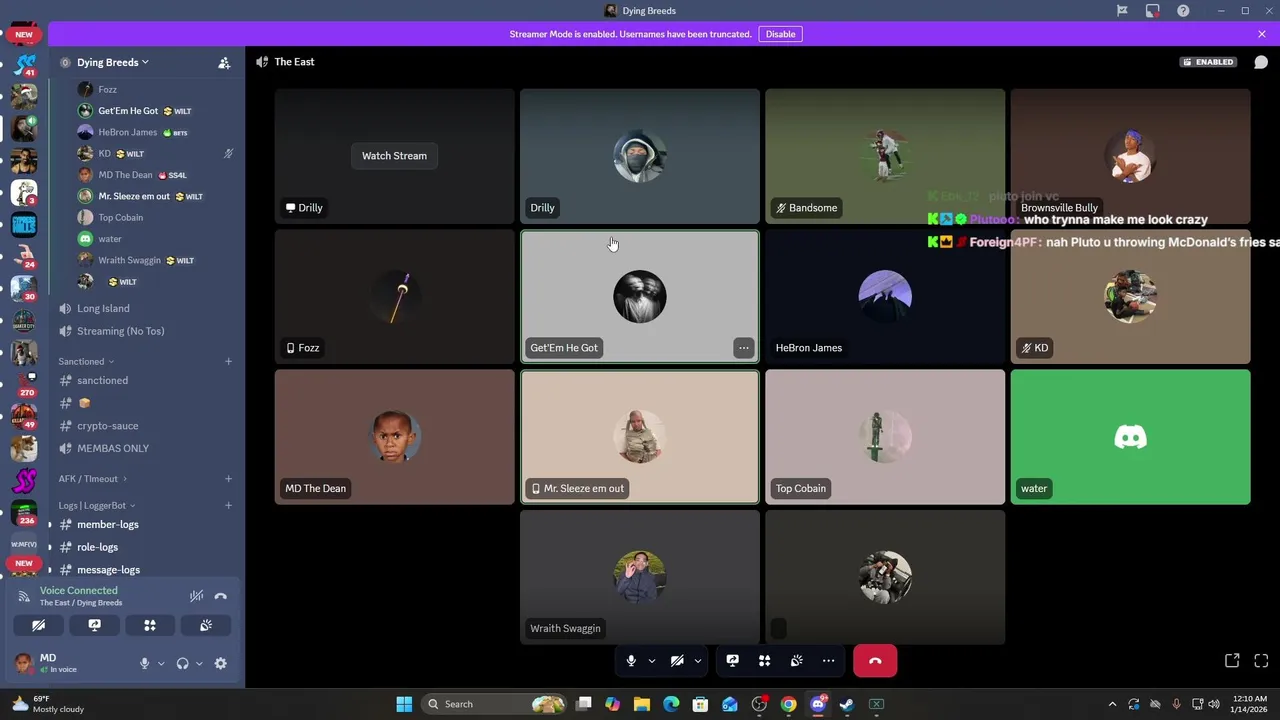Open output device dropdown beside headphones
Image resolution: width=1280 pixels, height=720 pixels.
[199, 663]
